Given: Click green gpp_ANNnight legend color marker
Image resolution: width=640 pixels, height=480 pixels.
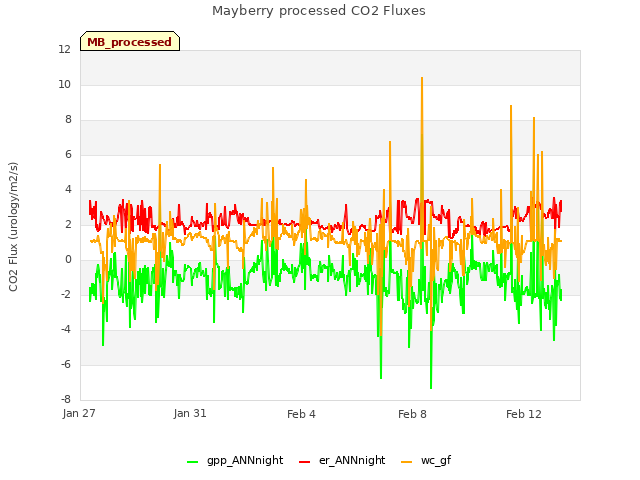Looking at the screenshot, I should (x=193, y=462).
